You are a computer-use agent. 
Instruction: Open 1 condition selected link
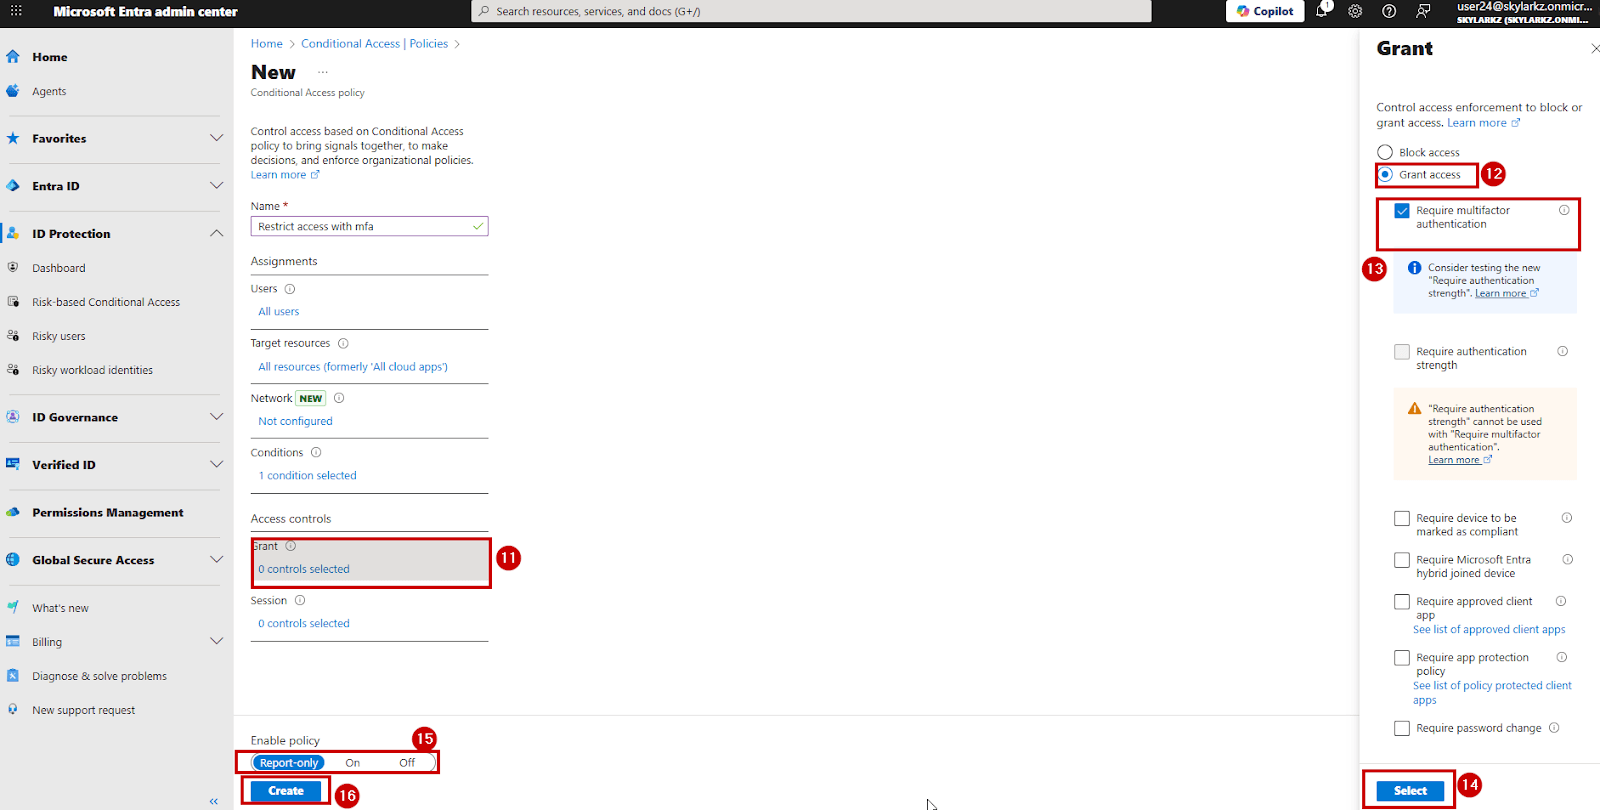pos(308,476)
